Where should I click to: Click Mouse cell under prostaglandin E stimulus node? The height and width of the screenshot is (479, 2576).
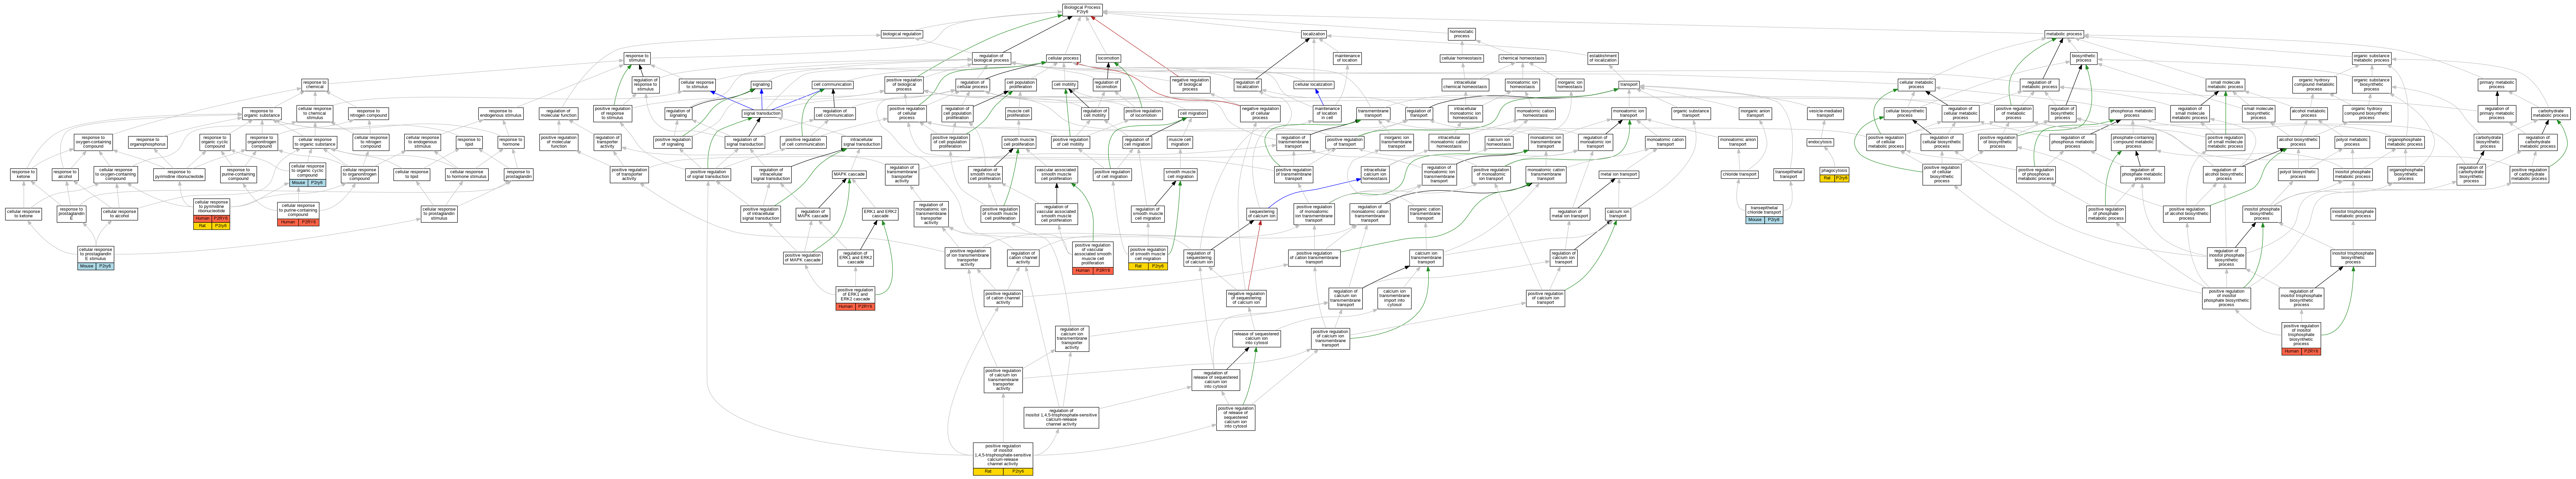pyautogui.click(x=87, y=266)
